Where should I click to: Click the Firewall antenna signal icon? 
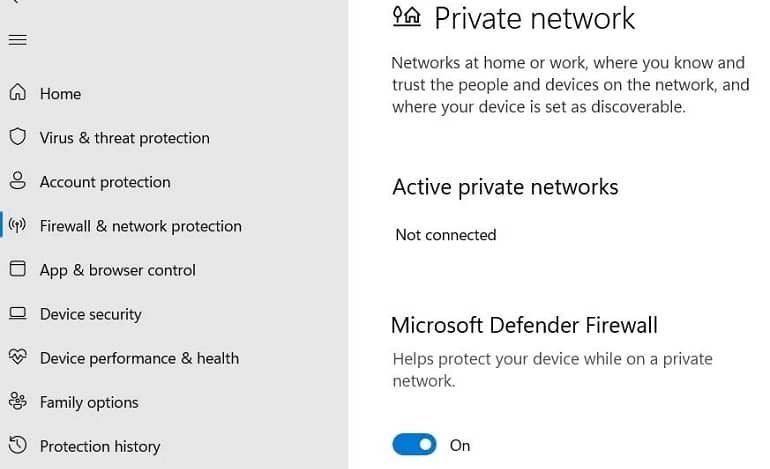[18, 225]
